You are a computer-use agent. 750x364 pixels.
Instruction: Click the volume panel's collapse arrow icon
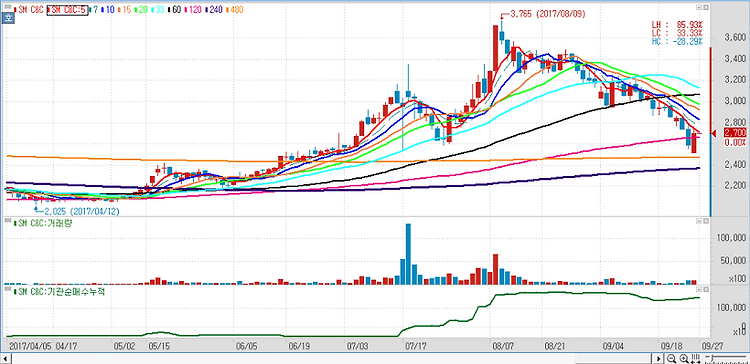click(699, 221)
